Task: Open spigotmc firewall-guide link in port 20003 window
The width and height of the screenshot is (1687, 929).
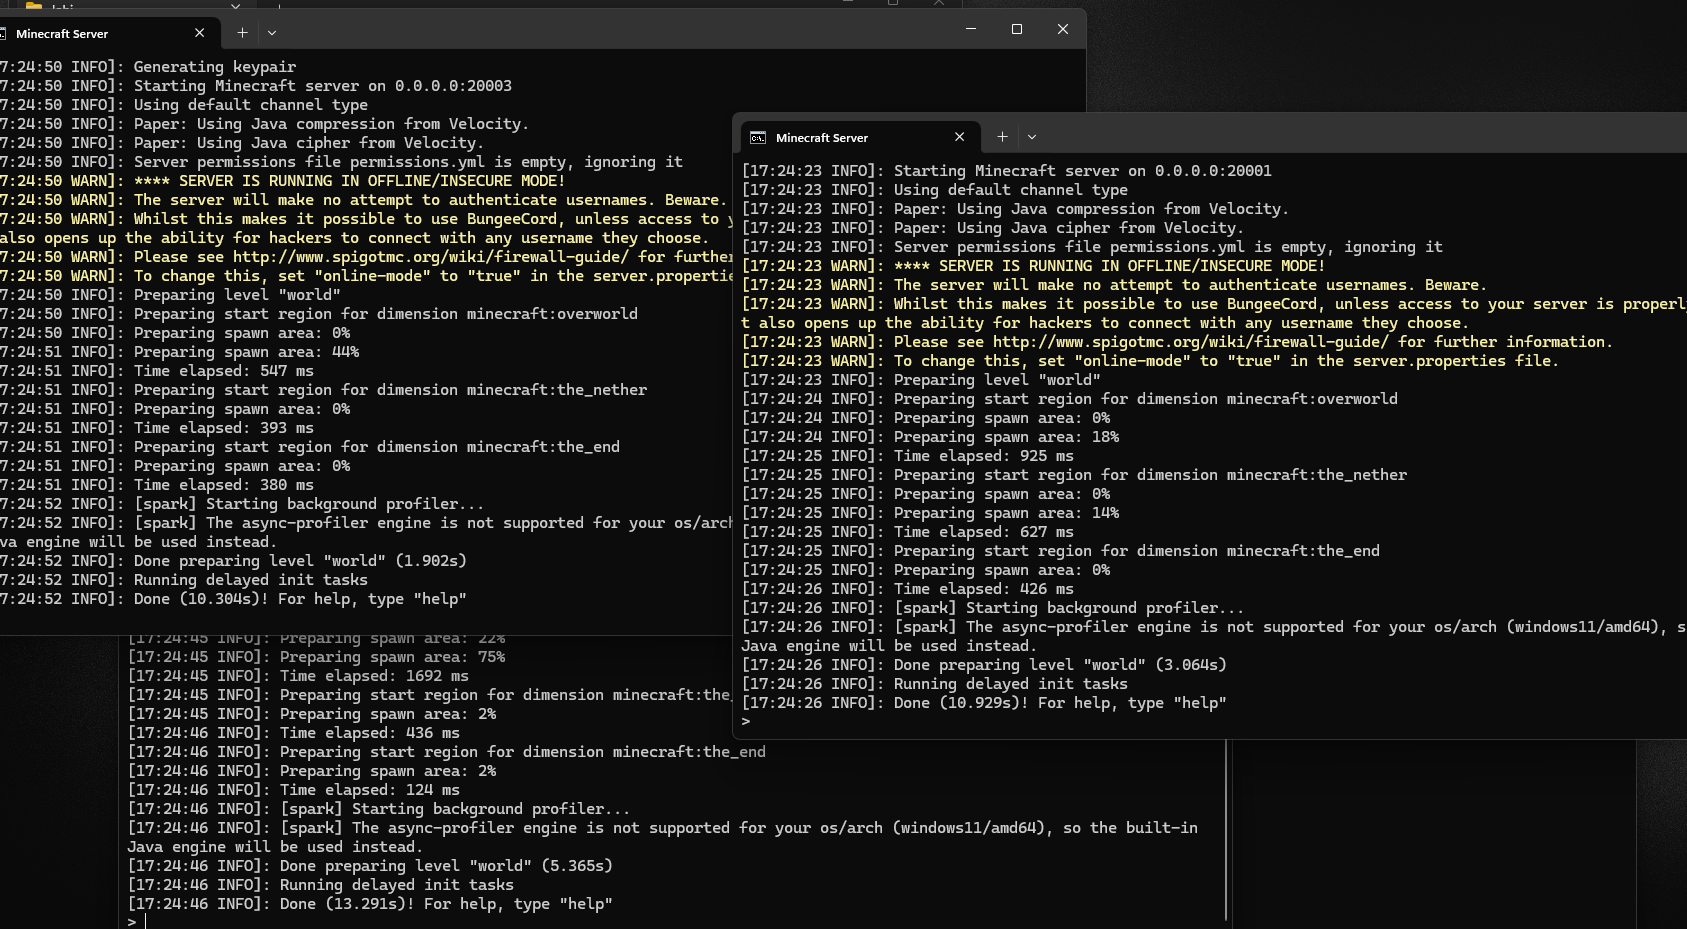Action: pos(430,257)
